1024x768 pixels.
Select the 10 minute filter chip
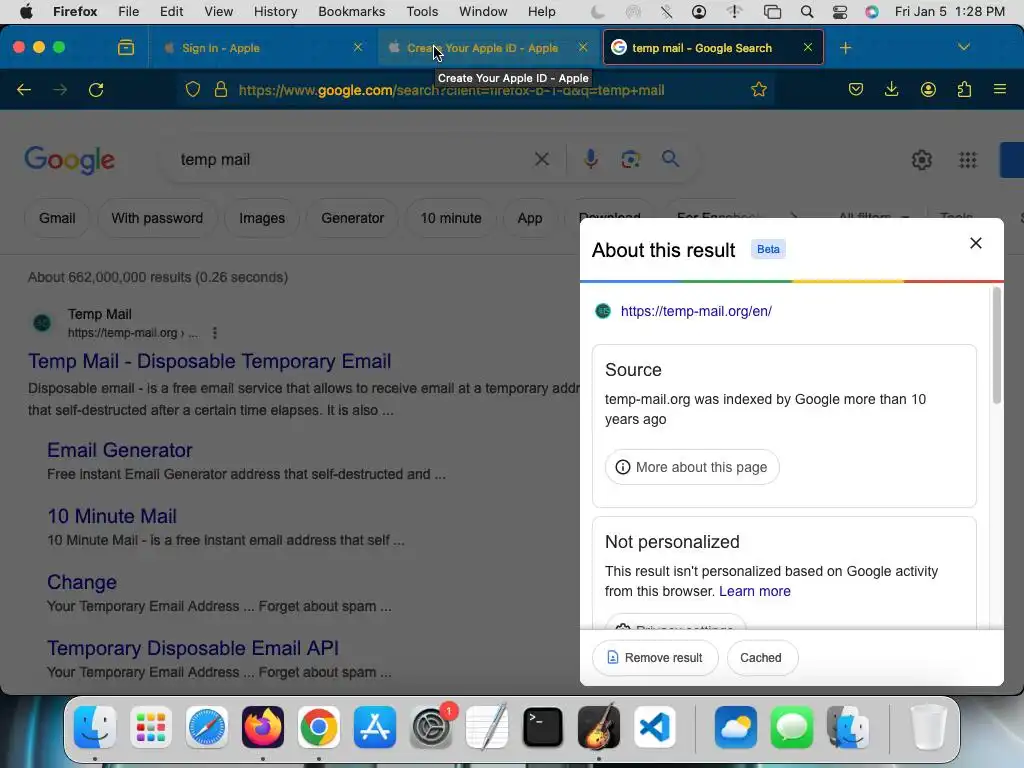coord(451,218)
